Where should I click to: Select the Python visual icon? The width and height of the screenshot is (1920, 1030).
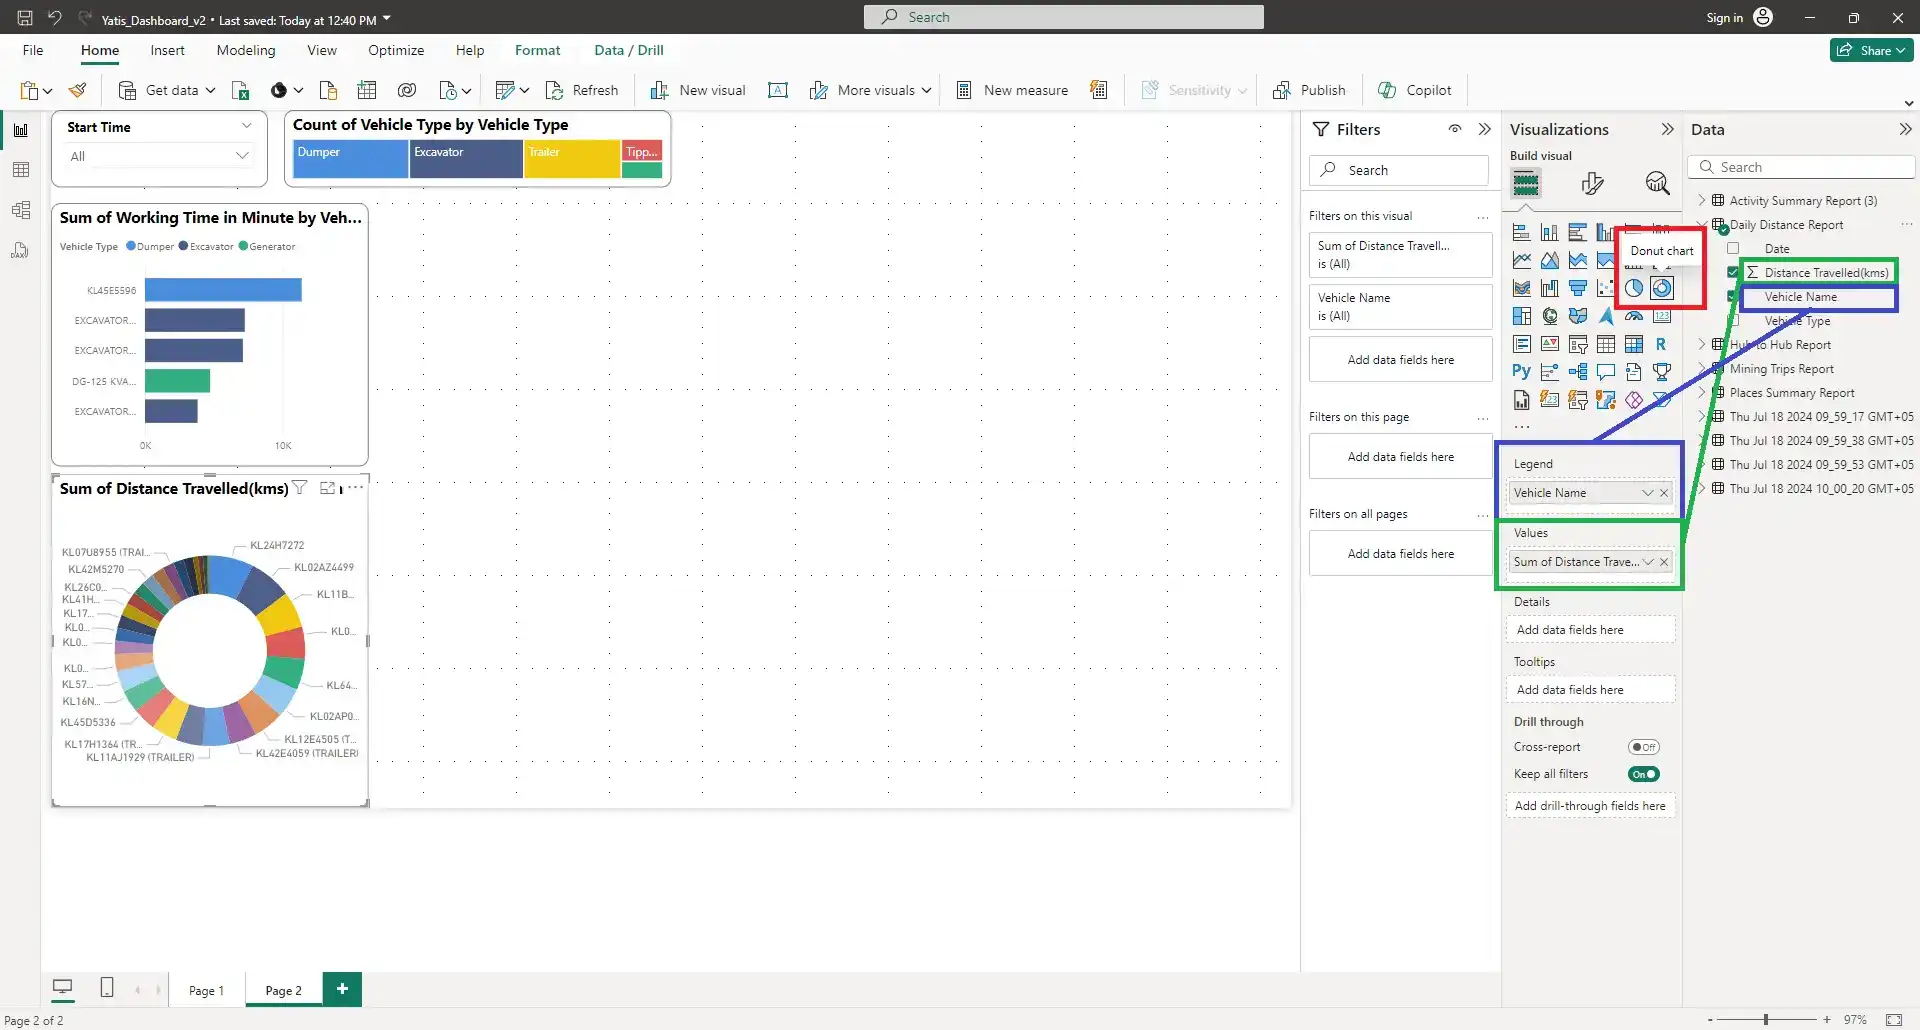(x=1521, y=372)
